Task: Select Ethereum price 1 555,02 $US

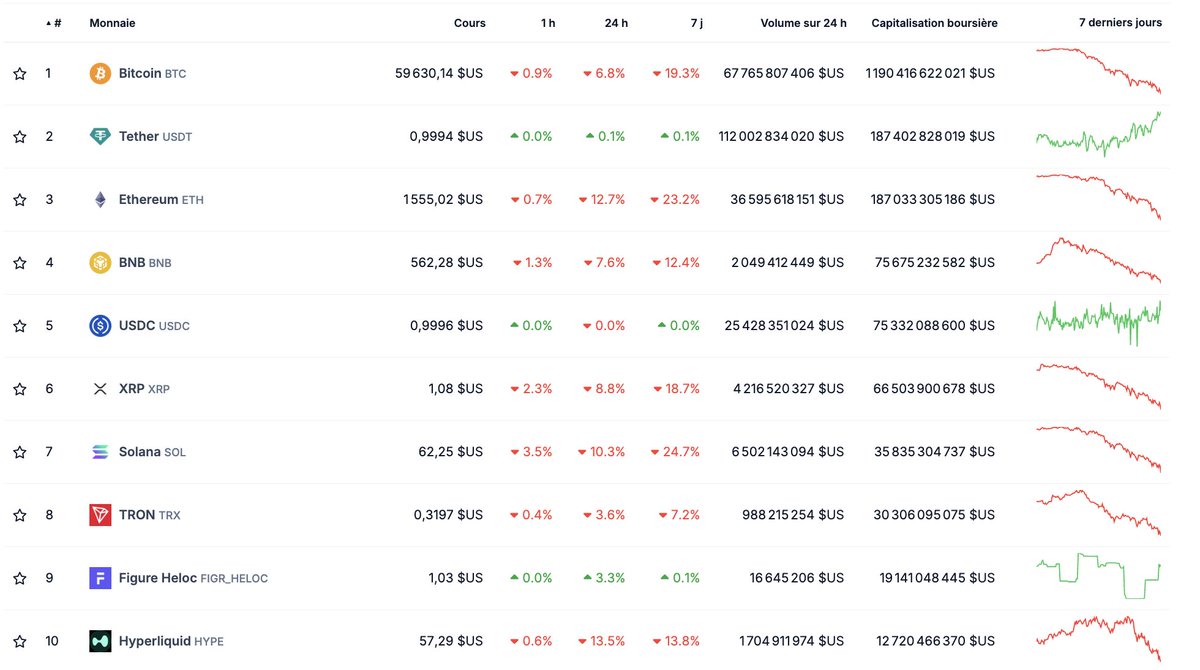Action: pyautogui.click(x=443, y=200)
